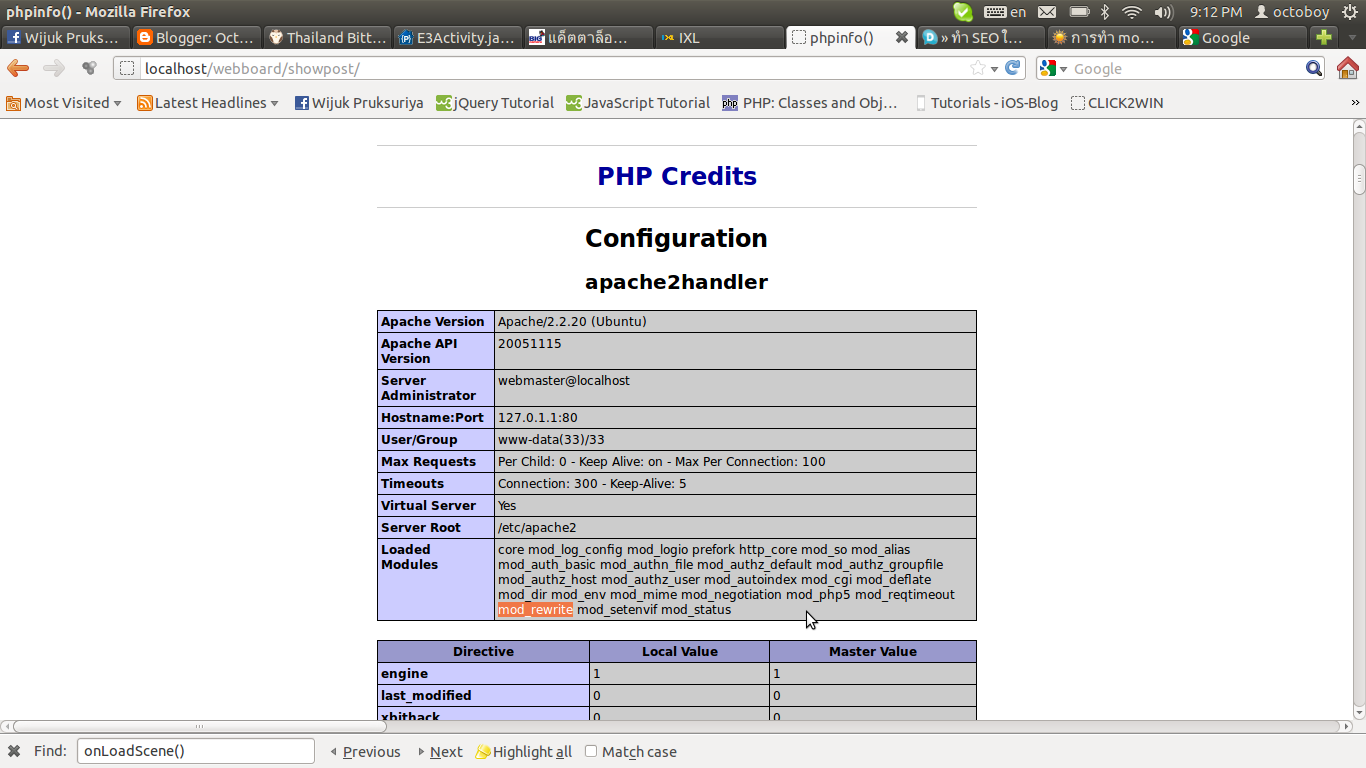Image resolution: width=1366 pixels, height=768 pixels.
Task: Click in the Find text field
Action: tap(196, 751)
